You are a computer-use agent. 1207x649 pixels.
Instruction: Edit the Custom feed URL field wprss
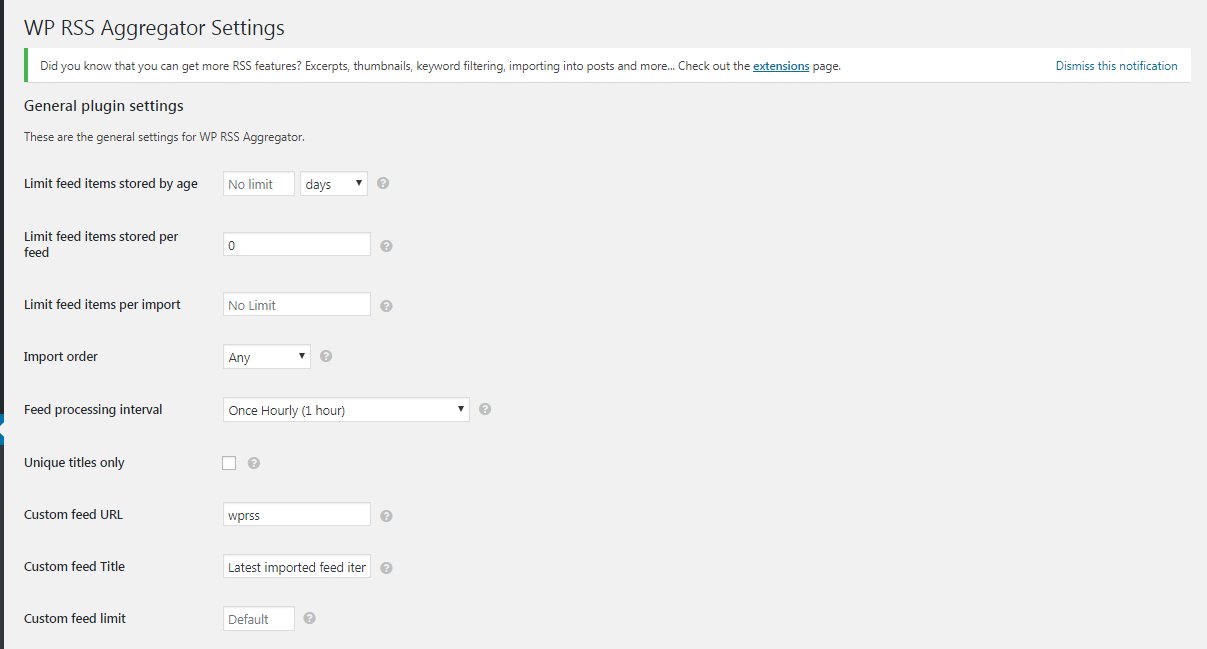pos(297,515)
